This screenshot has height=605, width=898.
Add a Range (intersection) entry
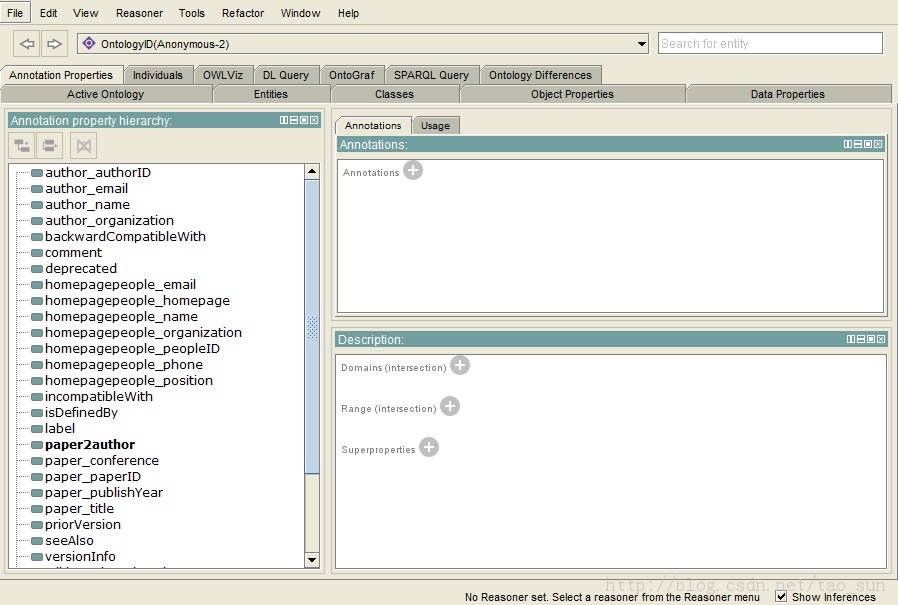pos(450,407)
